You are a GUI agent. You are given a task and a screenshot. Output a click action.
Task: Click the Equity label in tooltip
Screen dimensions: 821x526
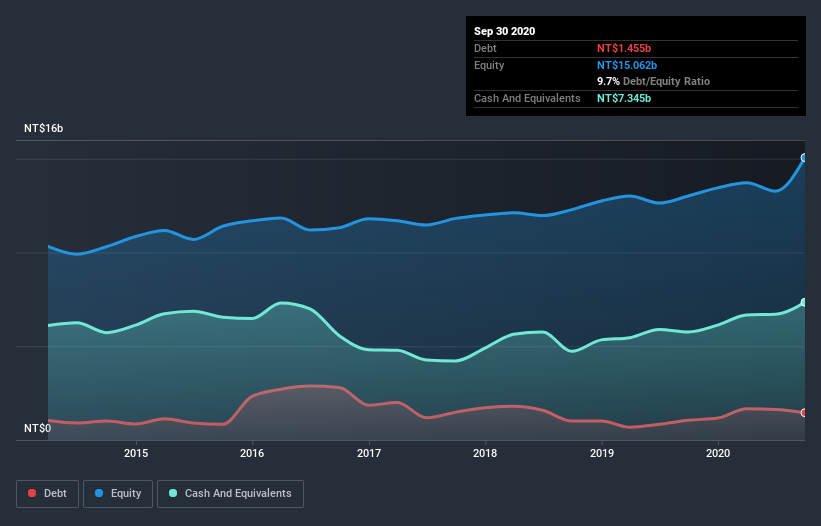pos(489,65)
